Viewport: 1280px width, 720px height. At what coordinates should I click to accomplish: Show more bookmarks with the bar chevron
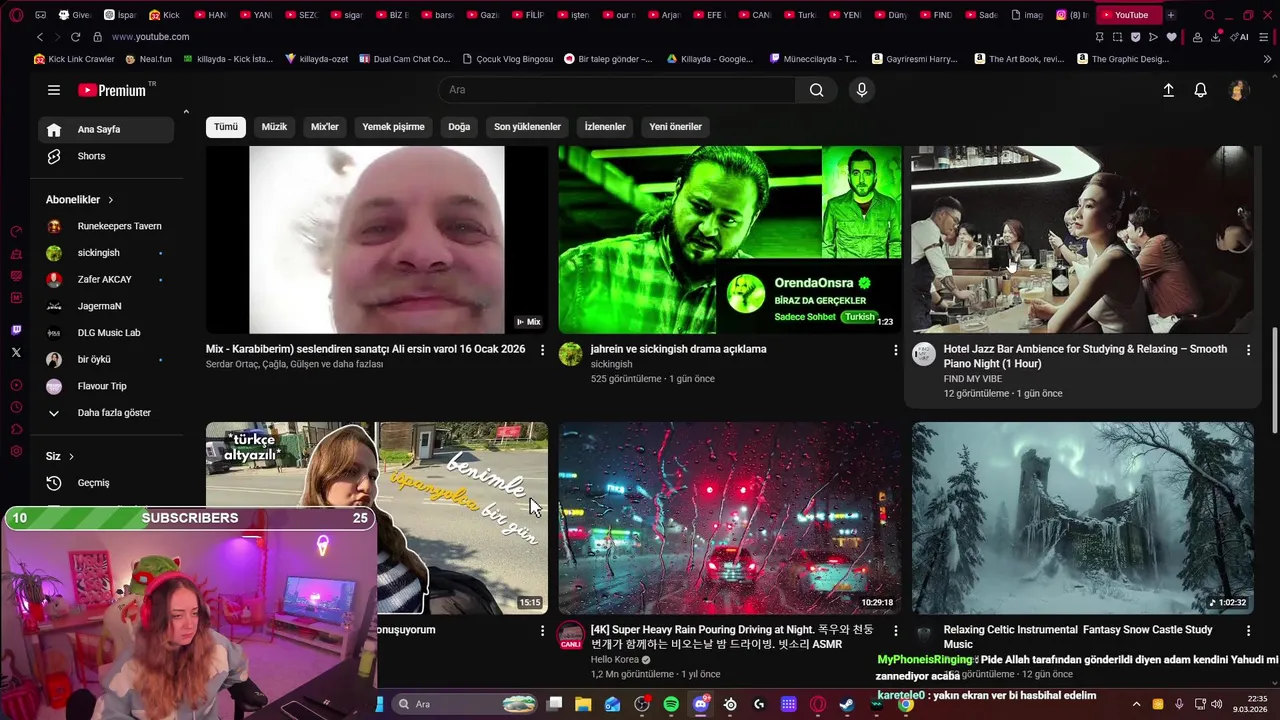pos(1268,59)
